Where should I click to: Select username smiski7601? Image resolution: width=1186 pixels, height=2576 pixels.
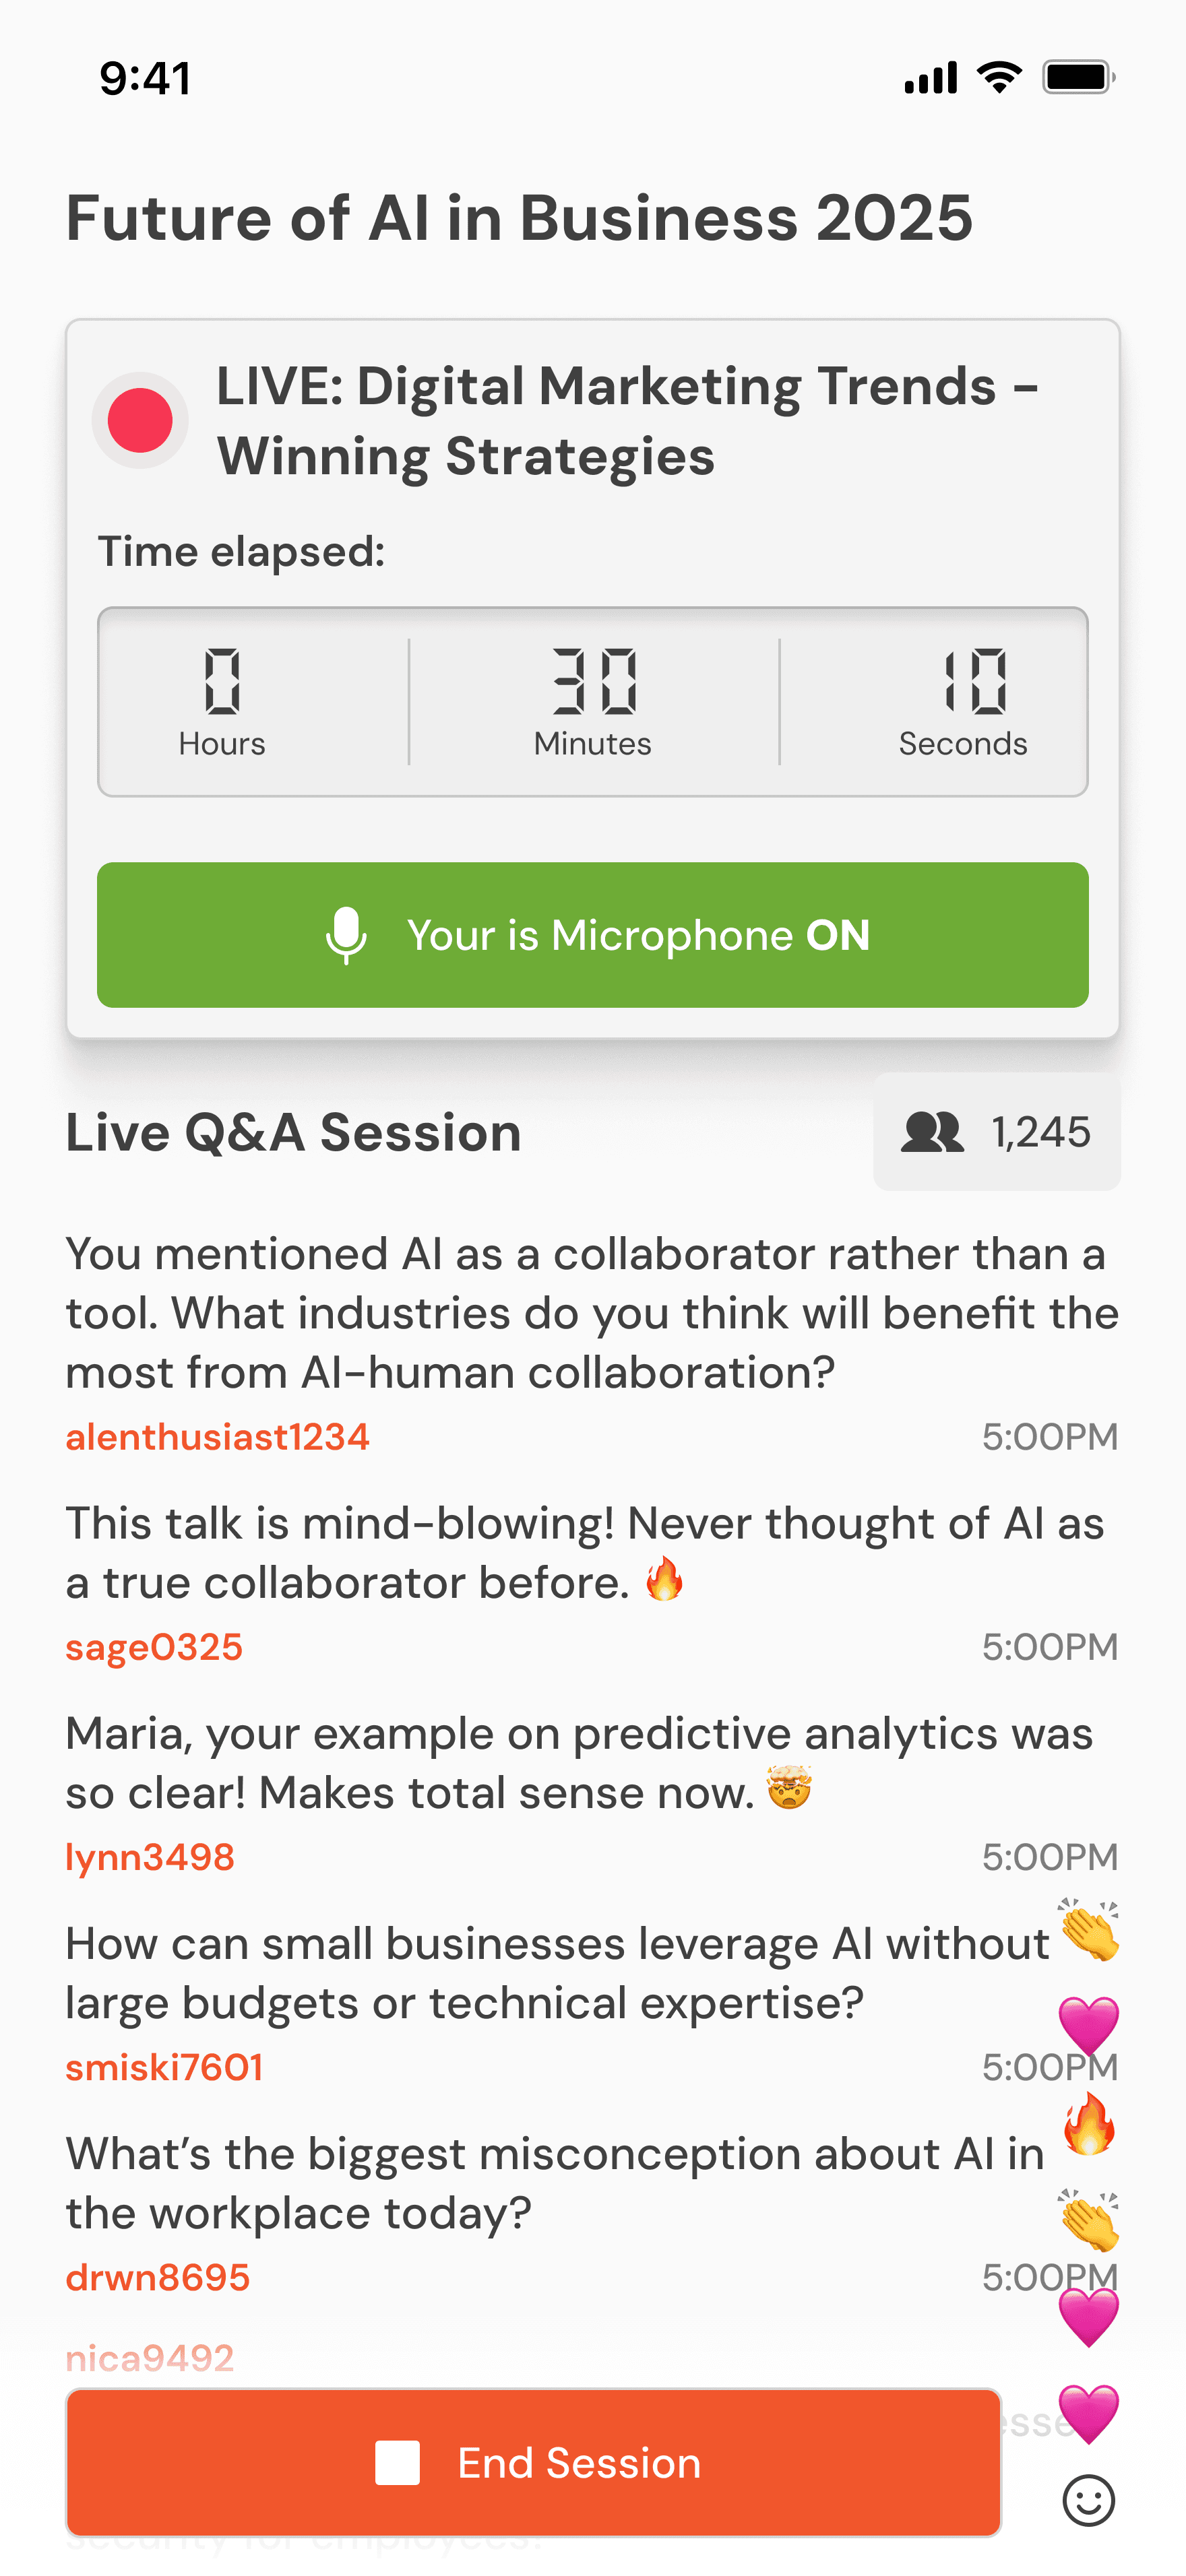(164, 2067)
